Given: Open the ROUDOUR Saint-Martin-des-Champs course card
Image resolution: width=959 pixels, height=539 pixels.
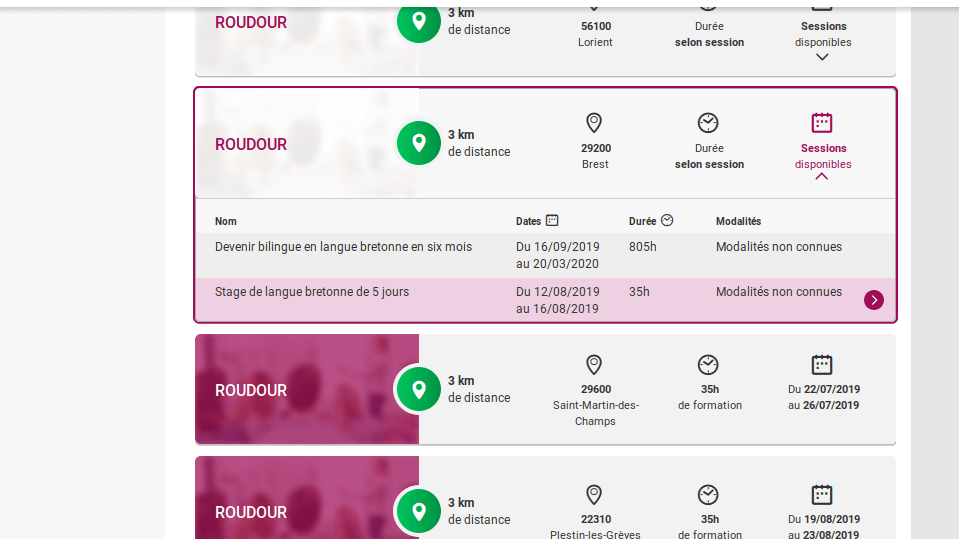Looking at the screenshot, I should (546, 389).
